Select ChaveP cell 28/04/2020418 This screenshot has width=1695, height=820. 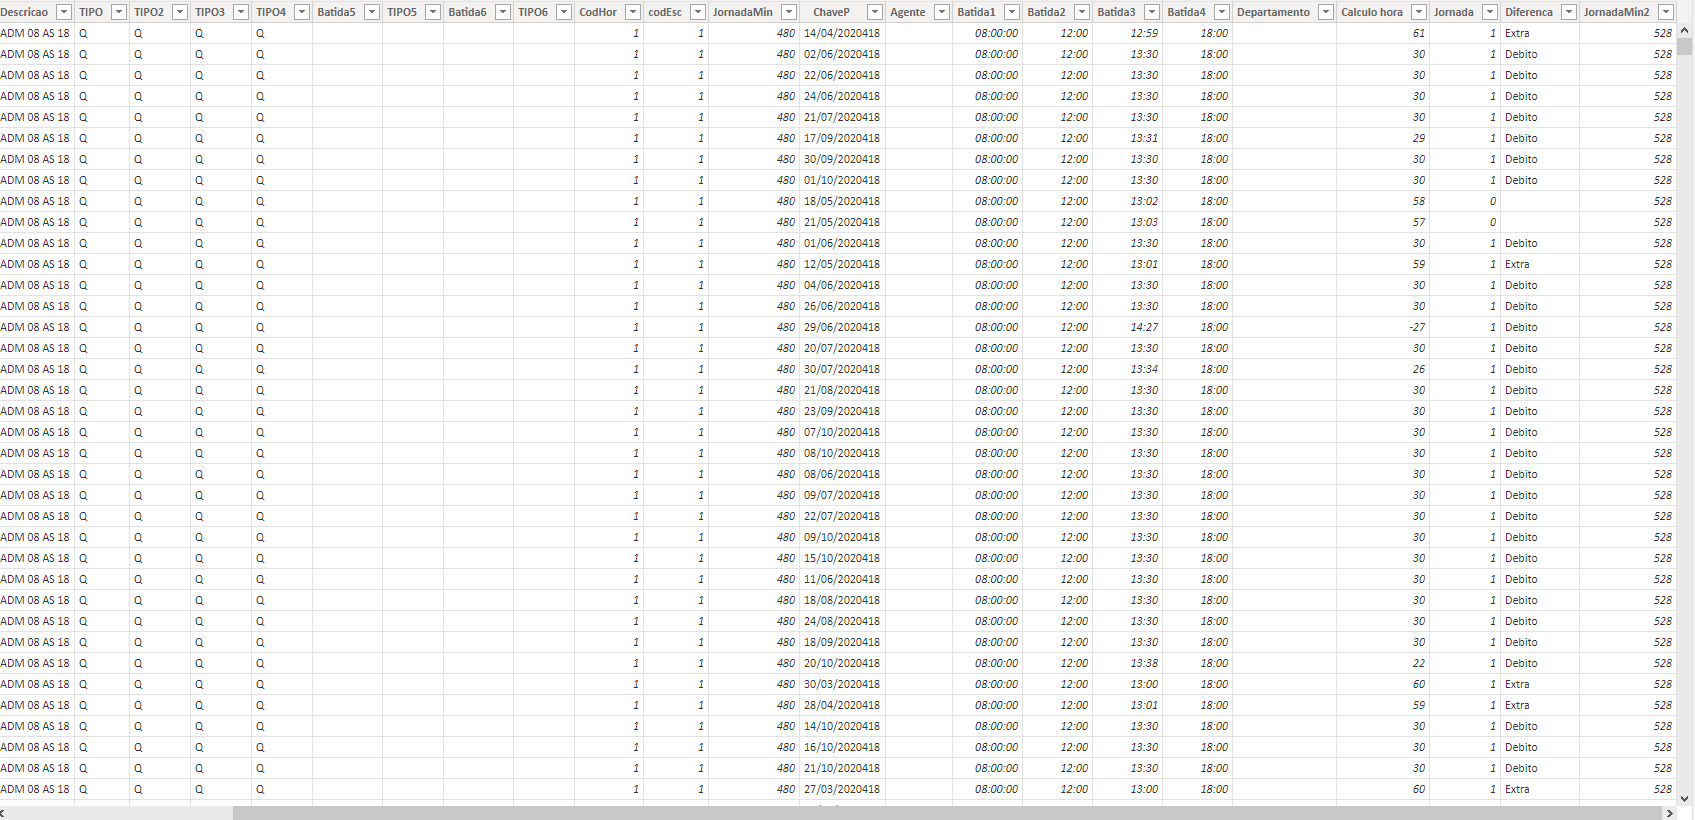click(x=842, y=705)
